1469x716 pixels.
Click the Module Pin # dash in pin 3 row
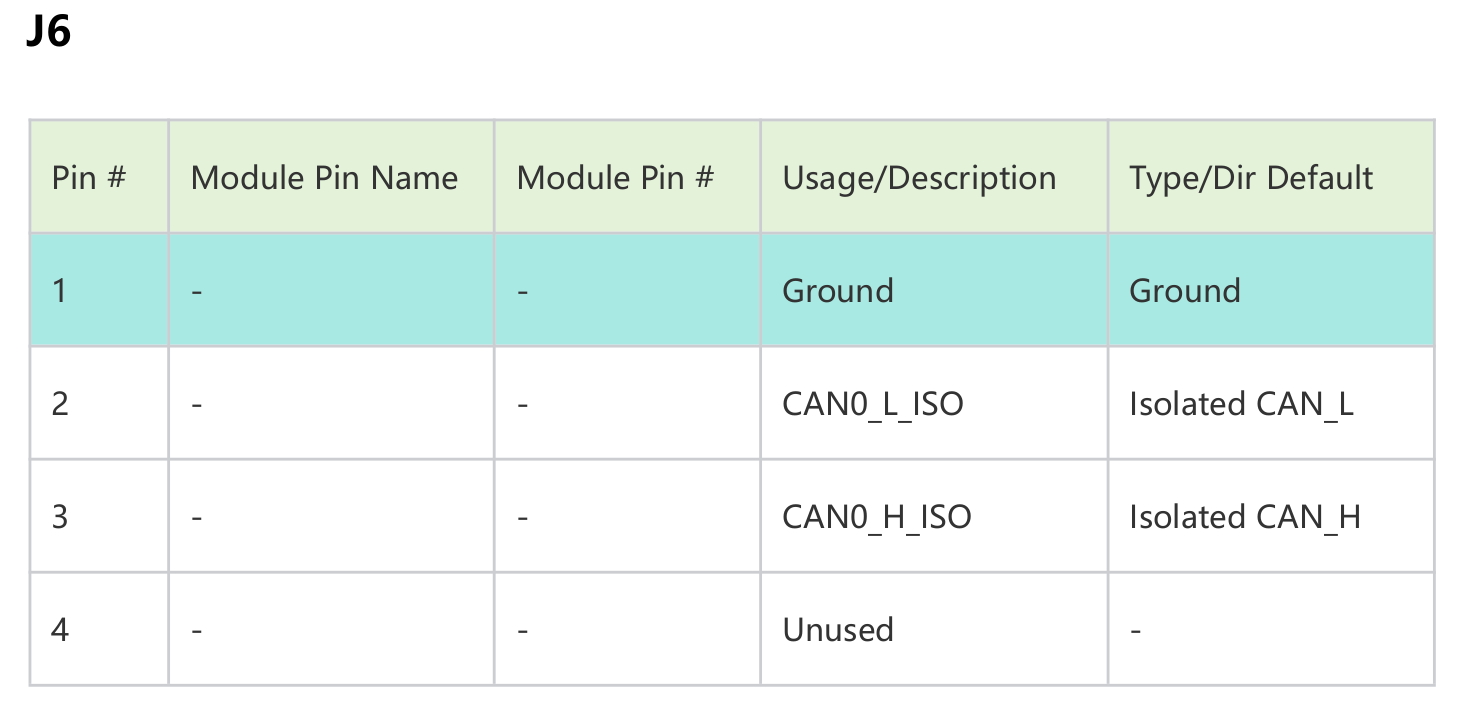[523, 517]
